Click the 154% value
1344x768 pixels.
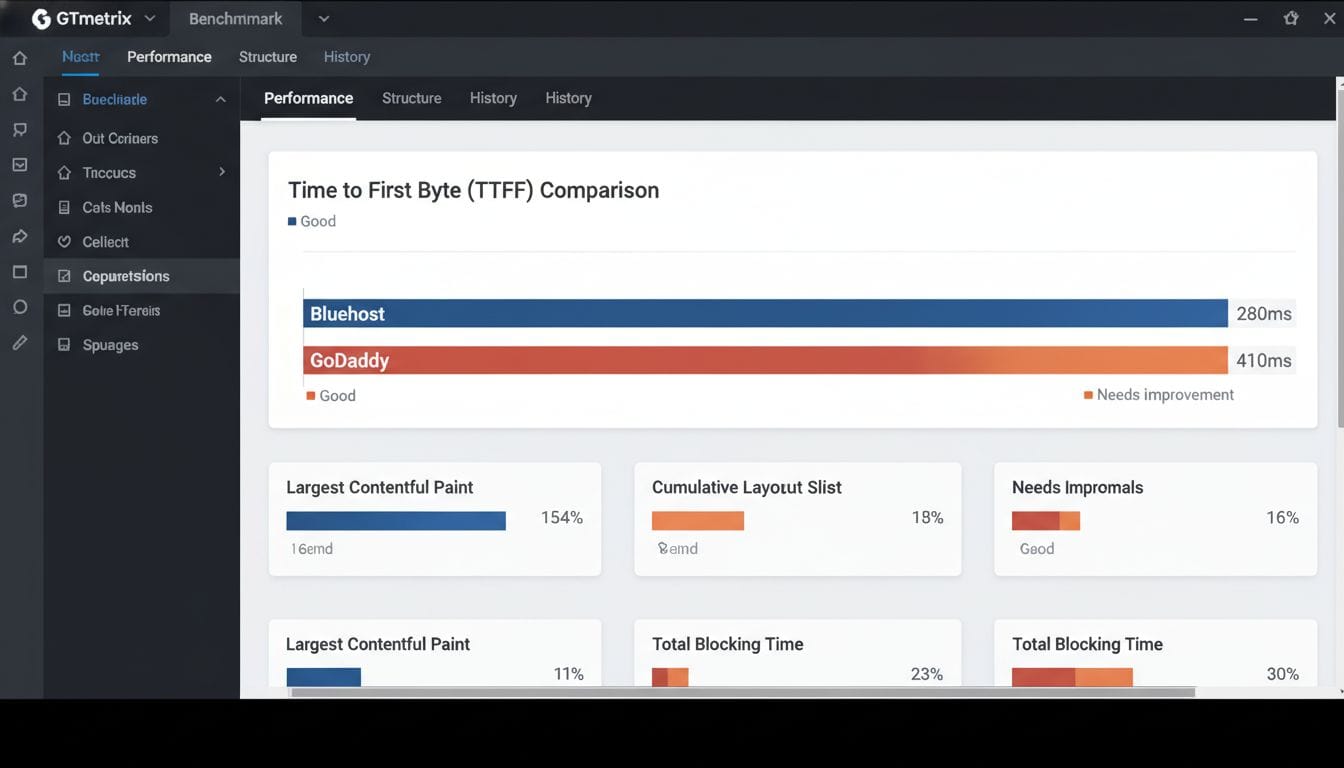[x=562, y=518]
